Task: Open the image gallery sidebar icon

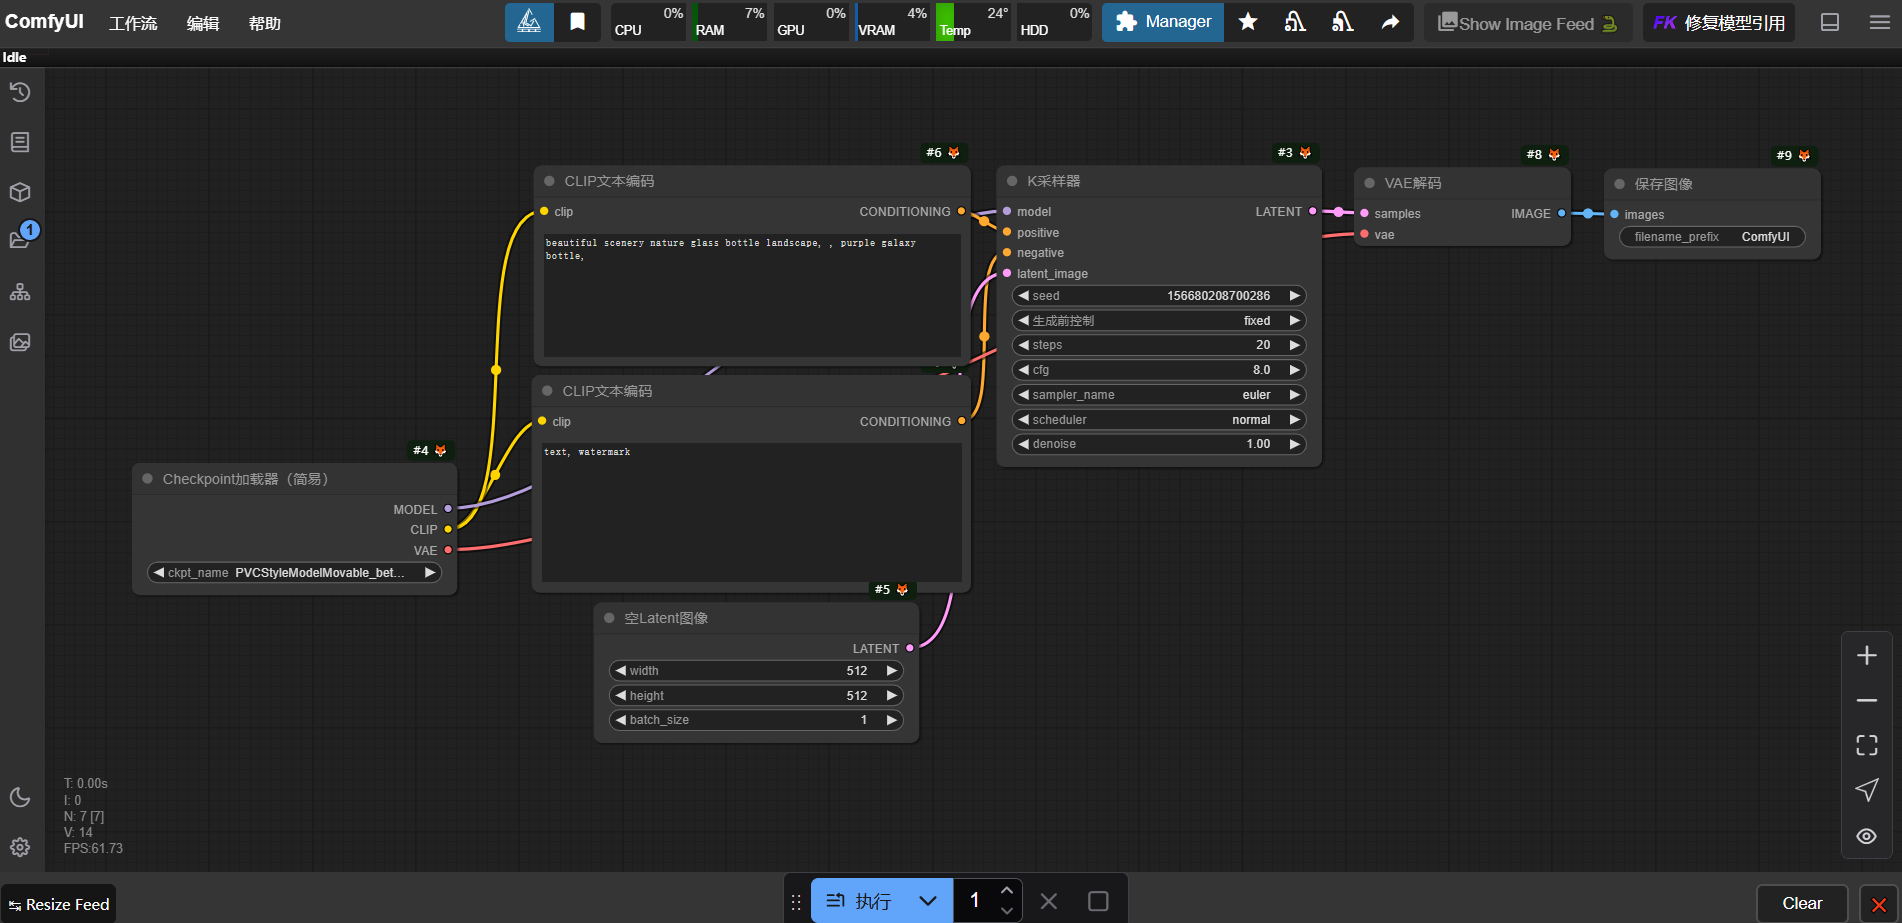Action: point(20,342)
